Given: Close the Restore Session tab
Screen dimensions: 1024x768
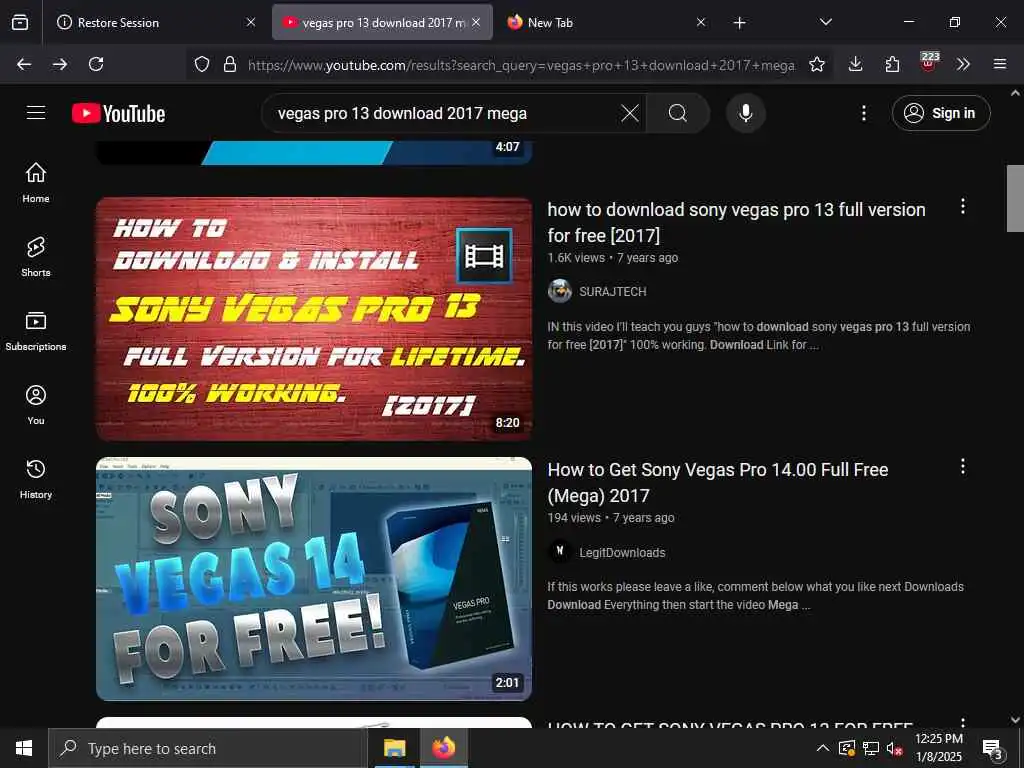Looking at the screenshot, I should pyautogui.click(x=251, y=22).
